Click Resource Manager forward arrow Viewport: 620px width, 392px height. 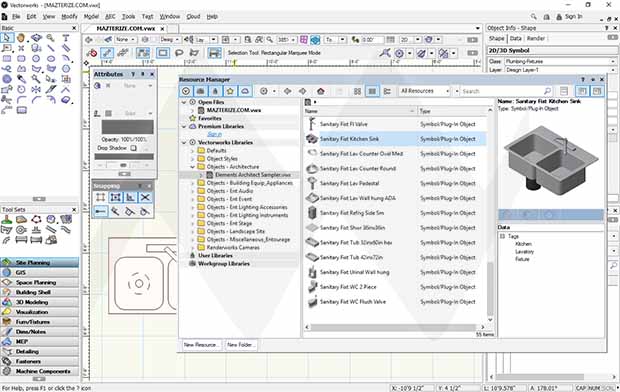pyautogui.click(x=302, y=91)
